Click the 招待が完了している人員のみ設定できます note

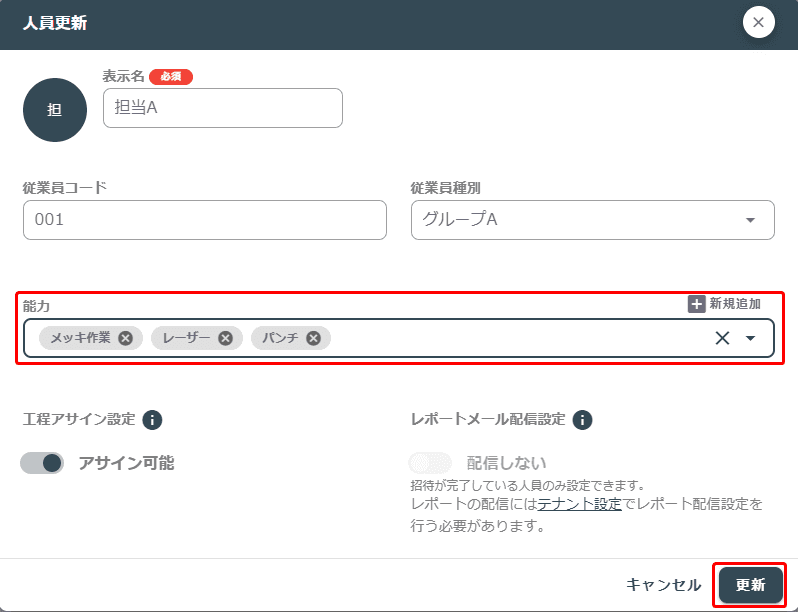click(528, 485)
